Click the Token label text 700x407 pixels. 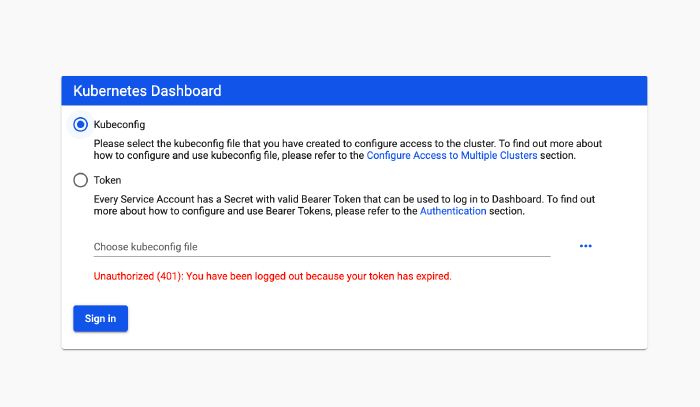tap(107, 180)
